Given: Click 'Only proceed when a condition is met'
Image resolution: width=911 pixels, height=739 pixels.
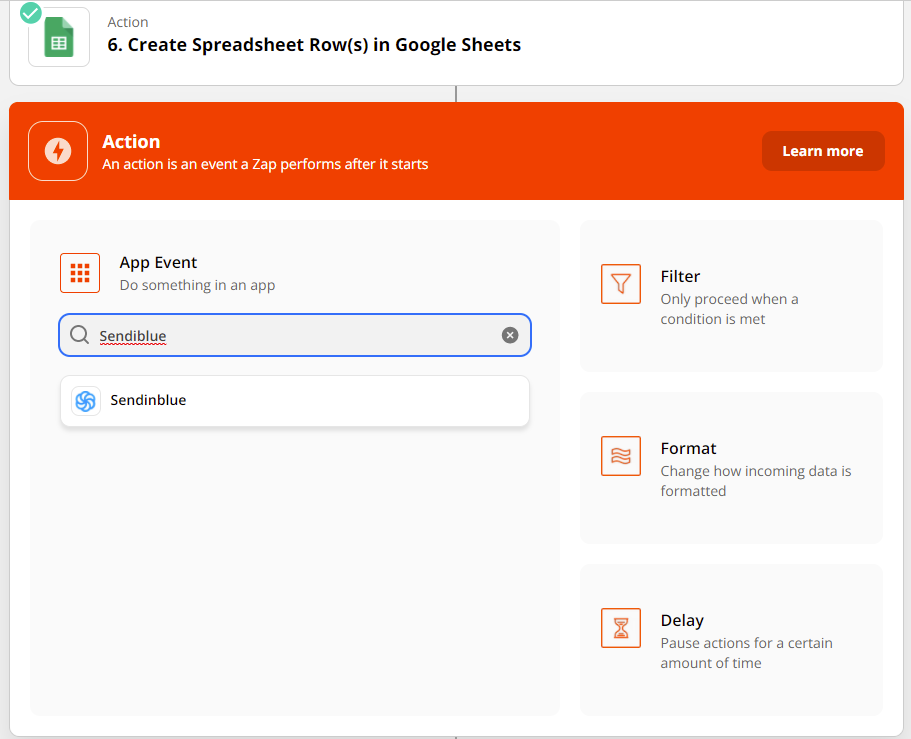Looking at the screenshot, I should pos(729,309).
